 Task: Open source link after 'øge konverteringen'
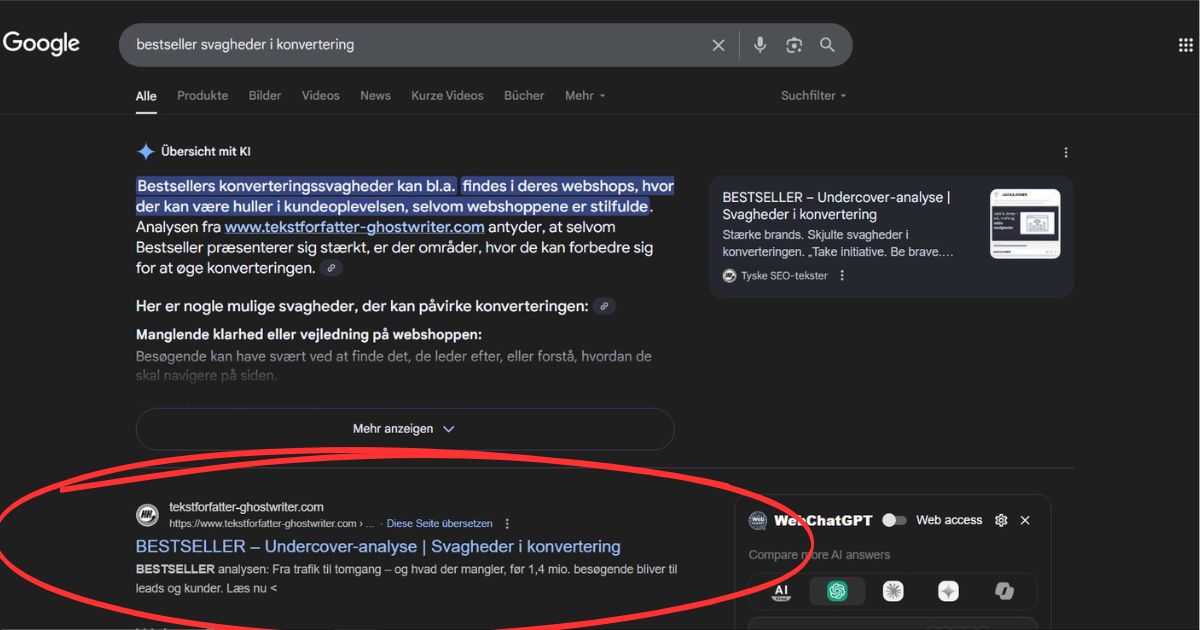[331, 268]
